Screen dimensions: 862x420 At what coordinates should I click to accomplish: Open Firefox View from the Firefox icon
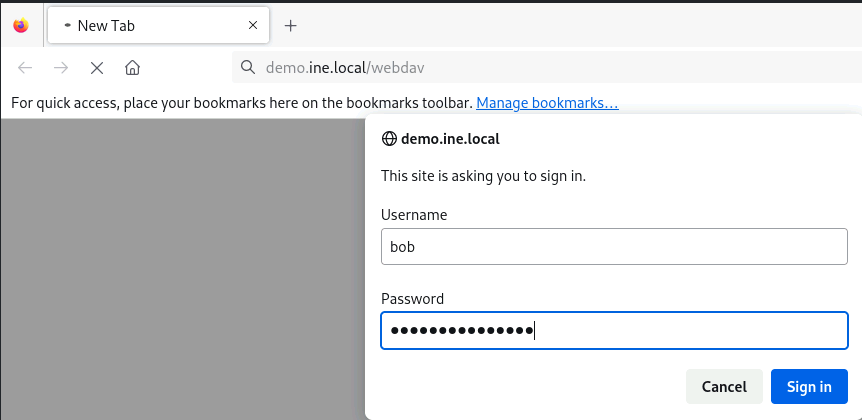point(21,26)
